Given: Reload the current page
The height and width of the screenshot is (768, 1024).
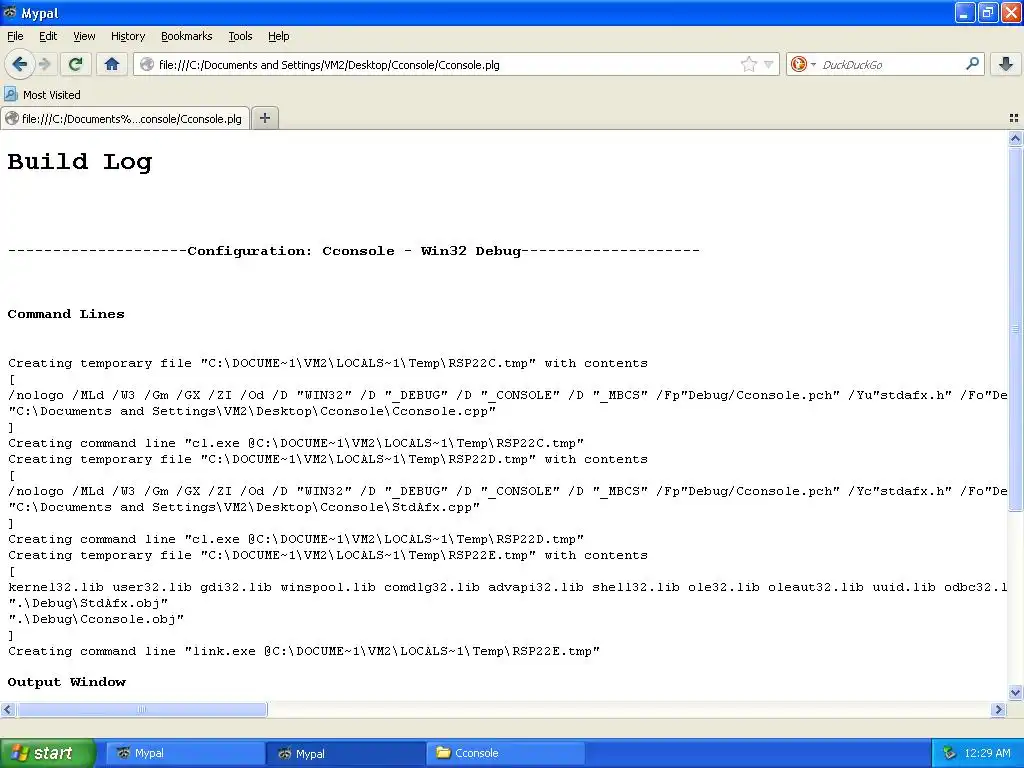Looking at the screenshot, I should [x=75, y=64].
